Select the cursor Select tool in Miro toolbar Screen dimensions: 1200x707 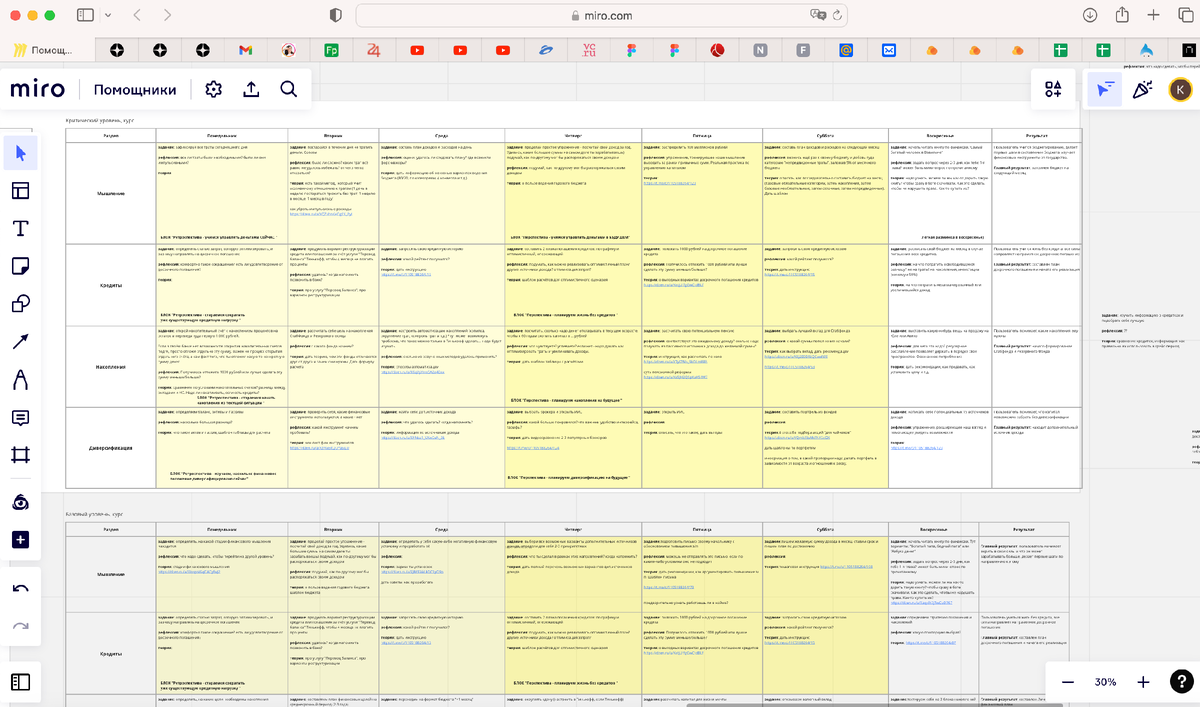click(20, 153)
